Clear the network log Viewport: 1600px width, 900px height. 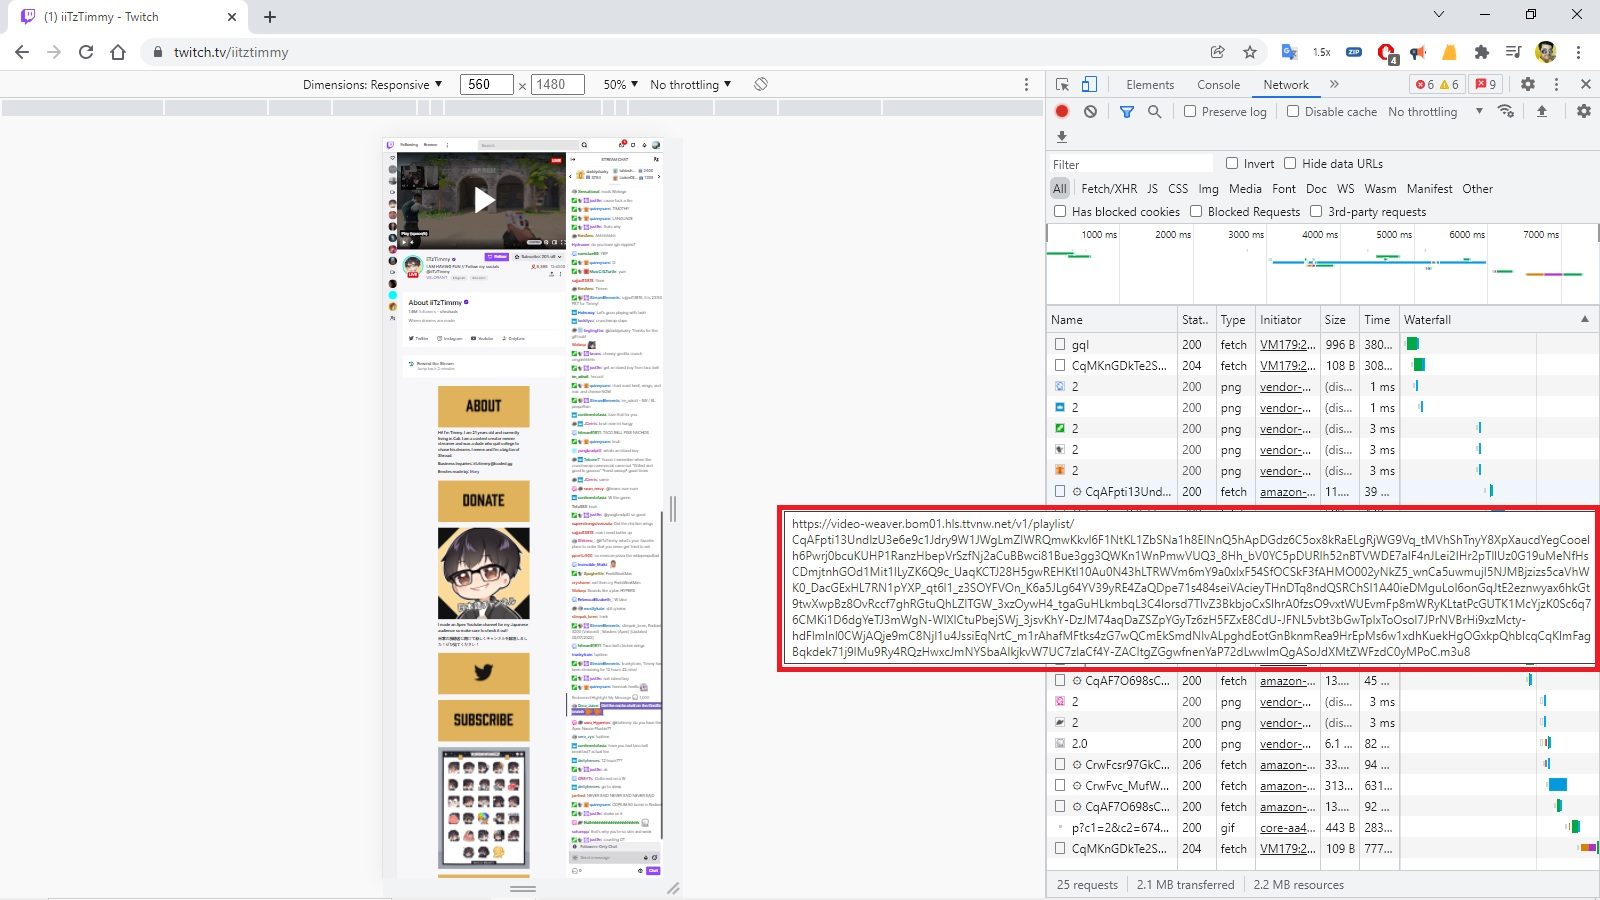click(x=1090, y=111)
